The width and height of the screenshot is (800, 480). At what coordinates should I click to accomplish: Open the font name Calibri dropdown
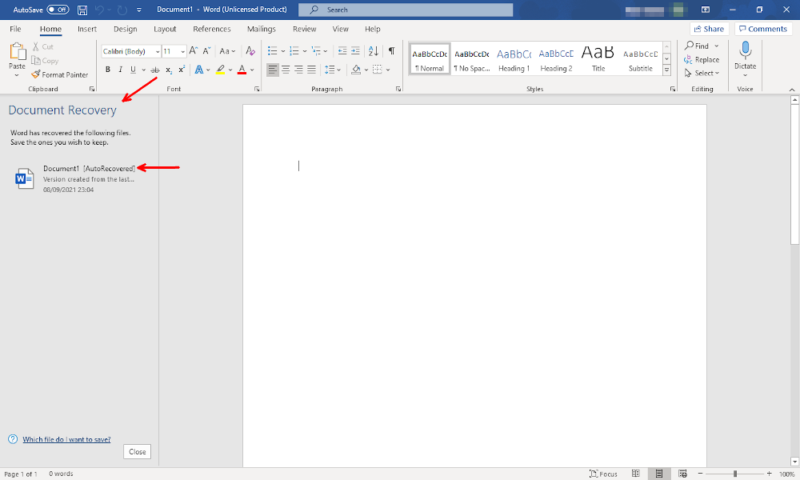[x=157, y=52]
